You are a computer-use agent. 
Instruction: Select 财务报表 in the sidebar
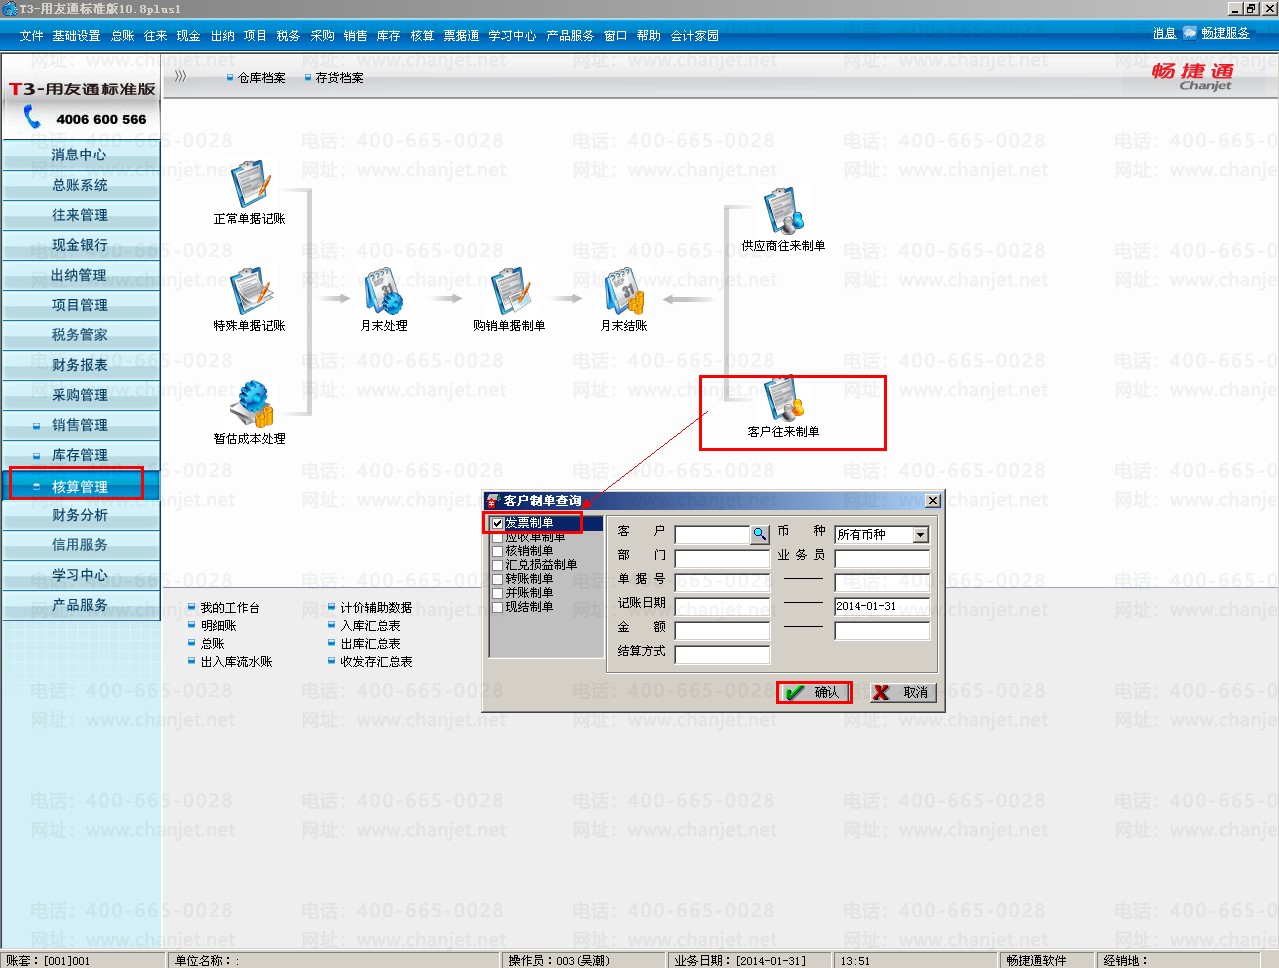80,365
